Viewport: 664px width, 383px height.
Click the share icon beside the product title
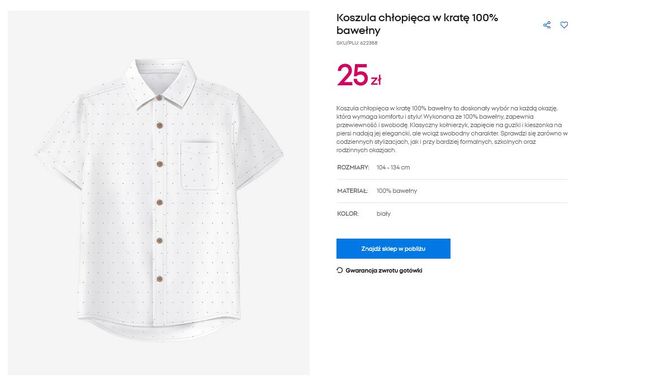(x=547, y=25)
